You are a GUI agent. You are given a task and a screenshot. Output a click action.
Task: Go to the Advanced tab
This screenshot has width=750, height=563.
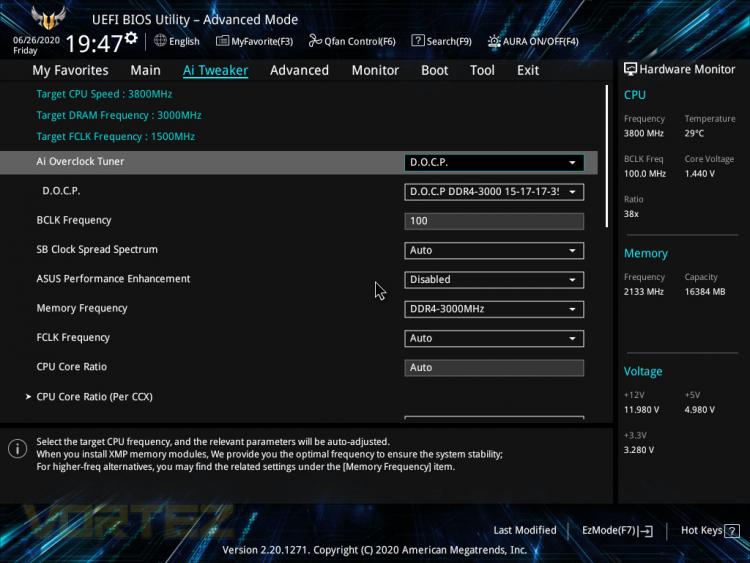click(x=299, y=70)
